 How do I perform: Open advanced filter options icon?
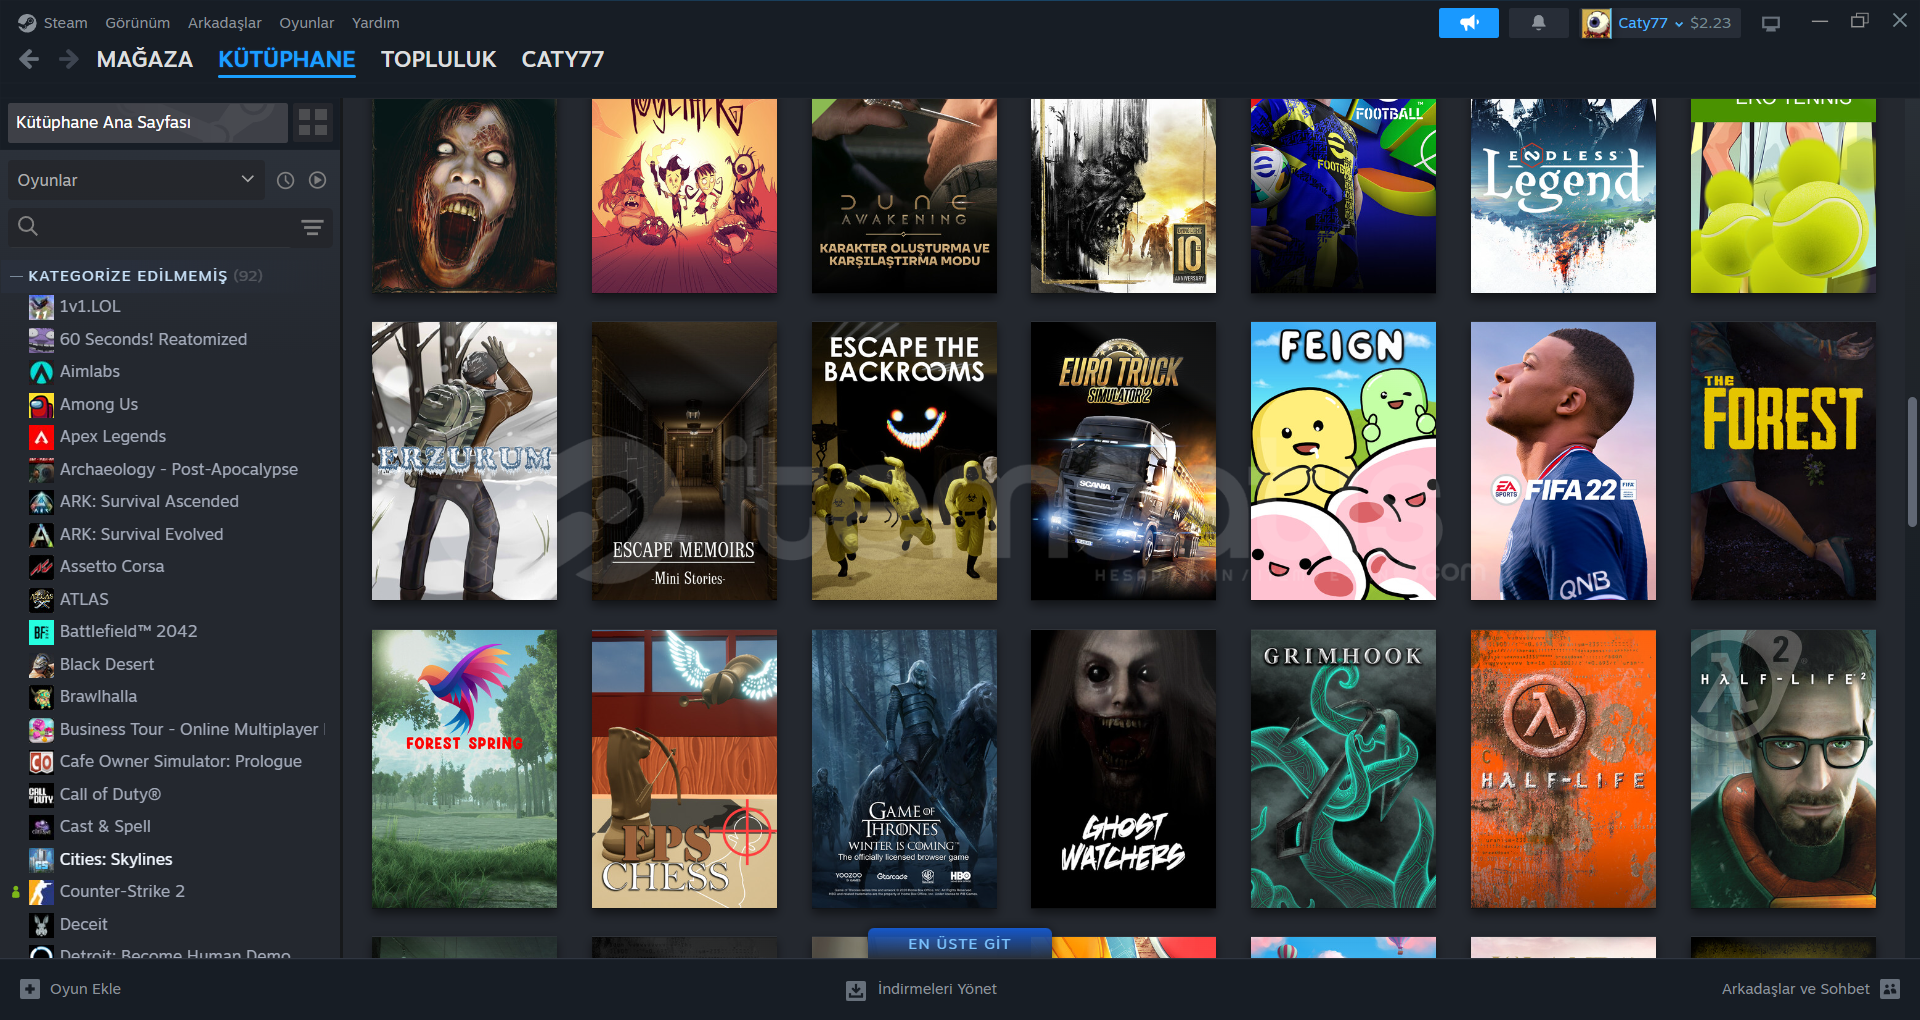[312, 228]
